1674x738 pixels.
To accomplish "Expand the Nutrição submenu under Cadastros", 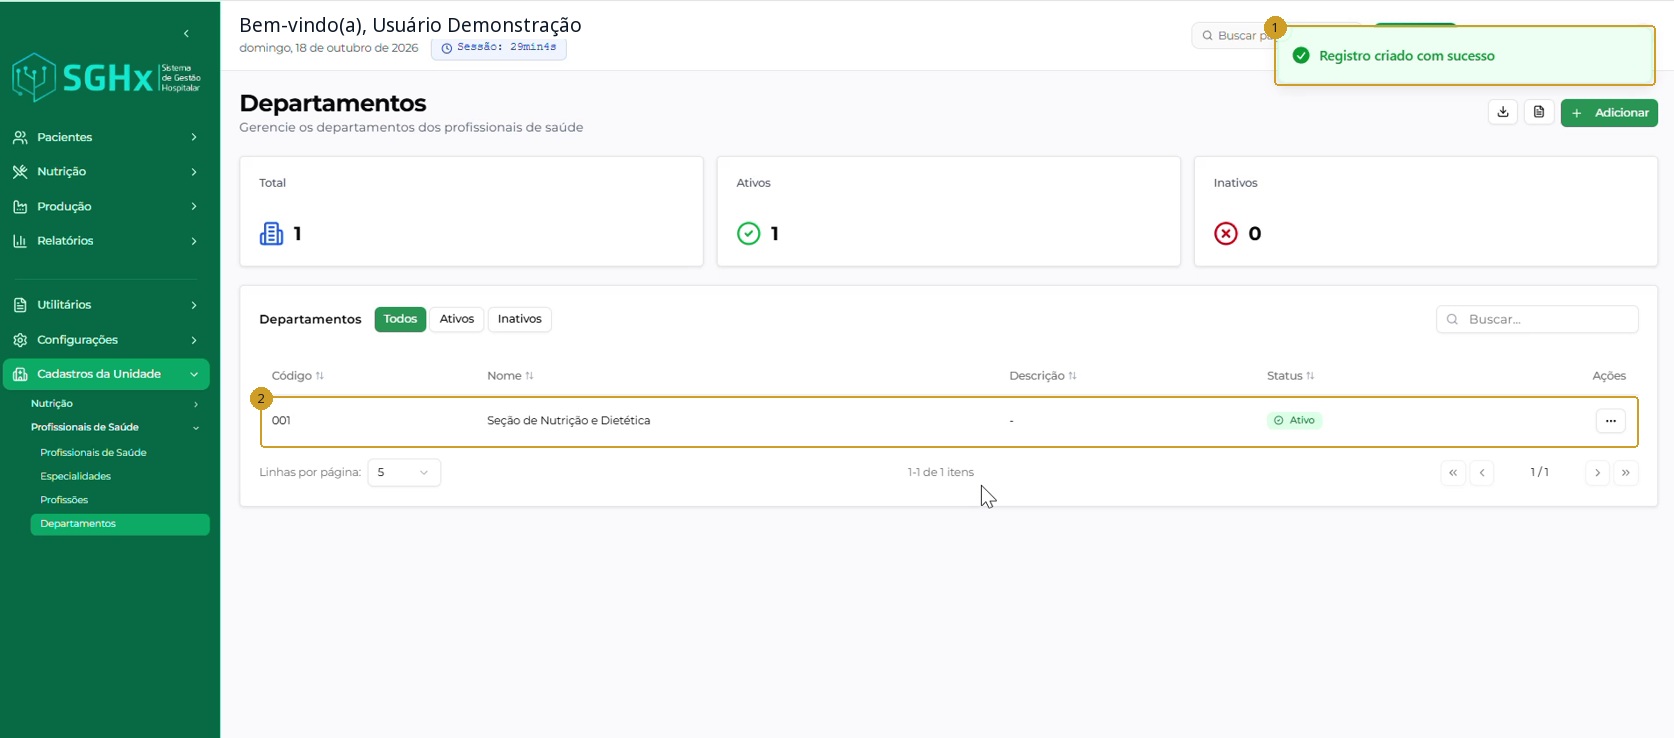I will [196, 404].
